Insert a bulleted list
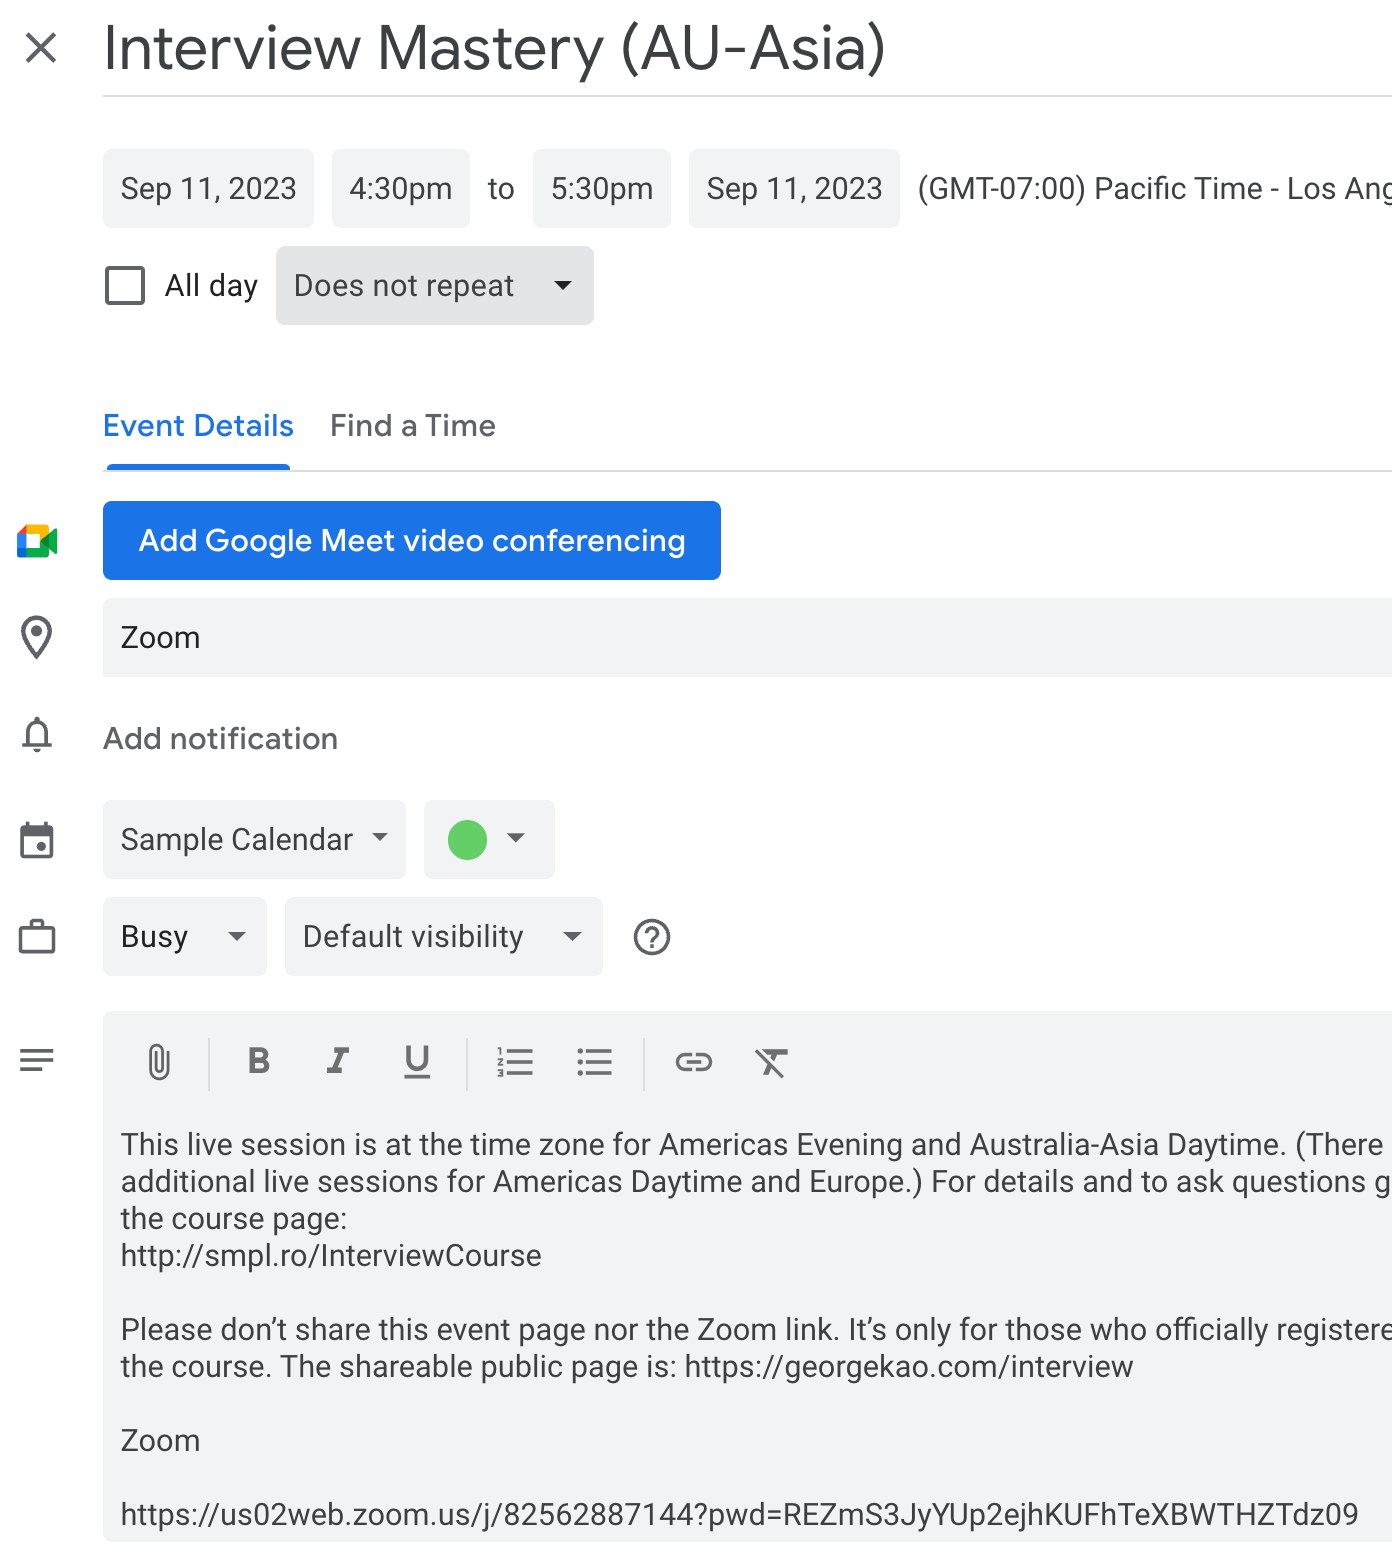This screenshot has height=1568, width=1392. click(594, 1062)
